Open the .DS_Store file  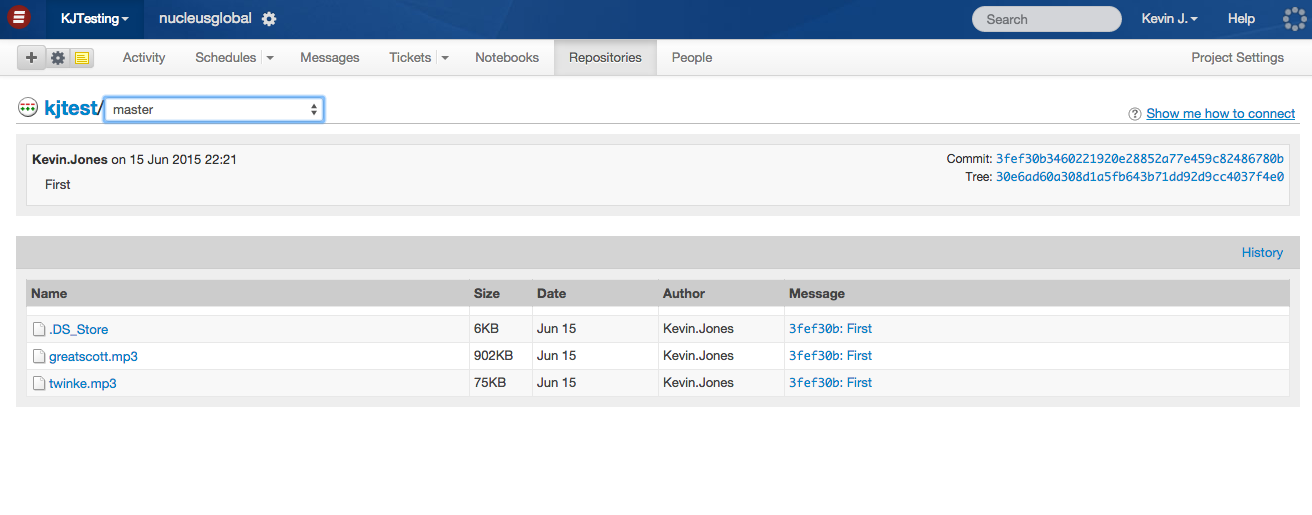78,329
